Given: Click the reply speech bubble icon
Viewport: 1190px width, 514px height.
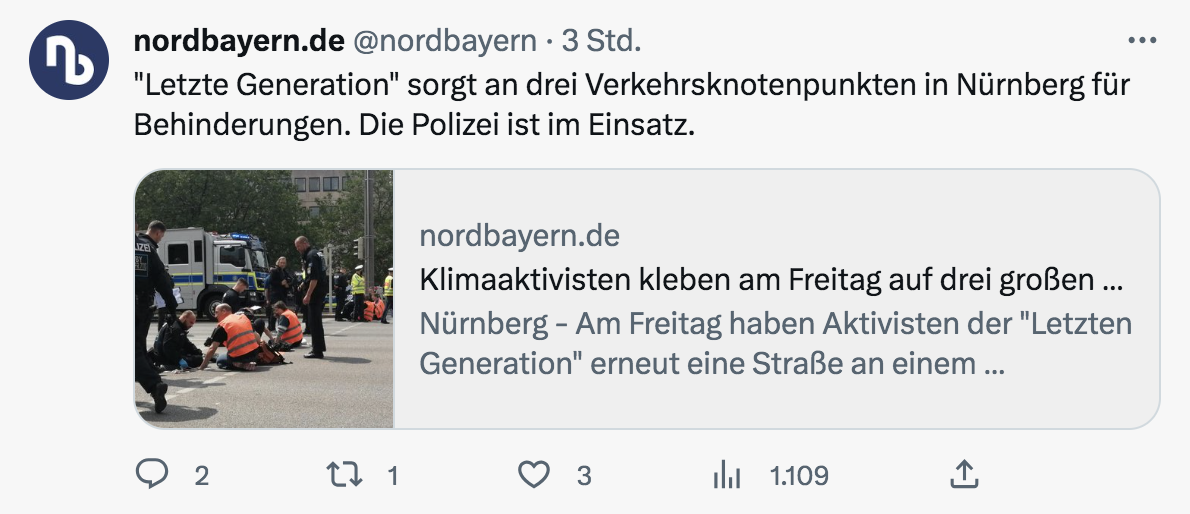Looking at the screenshot, I should tap(152, 474).
